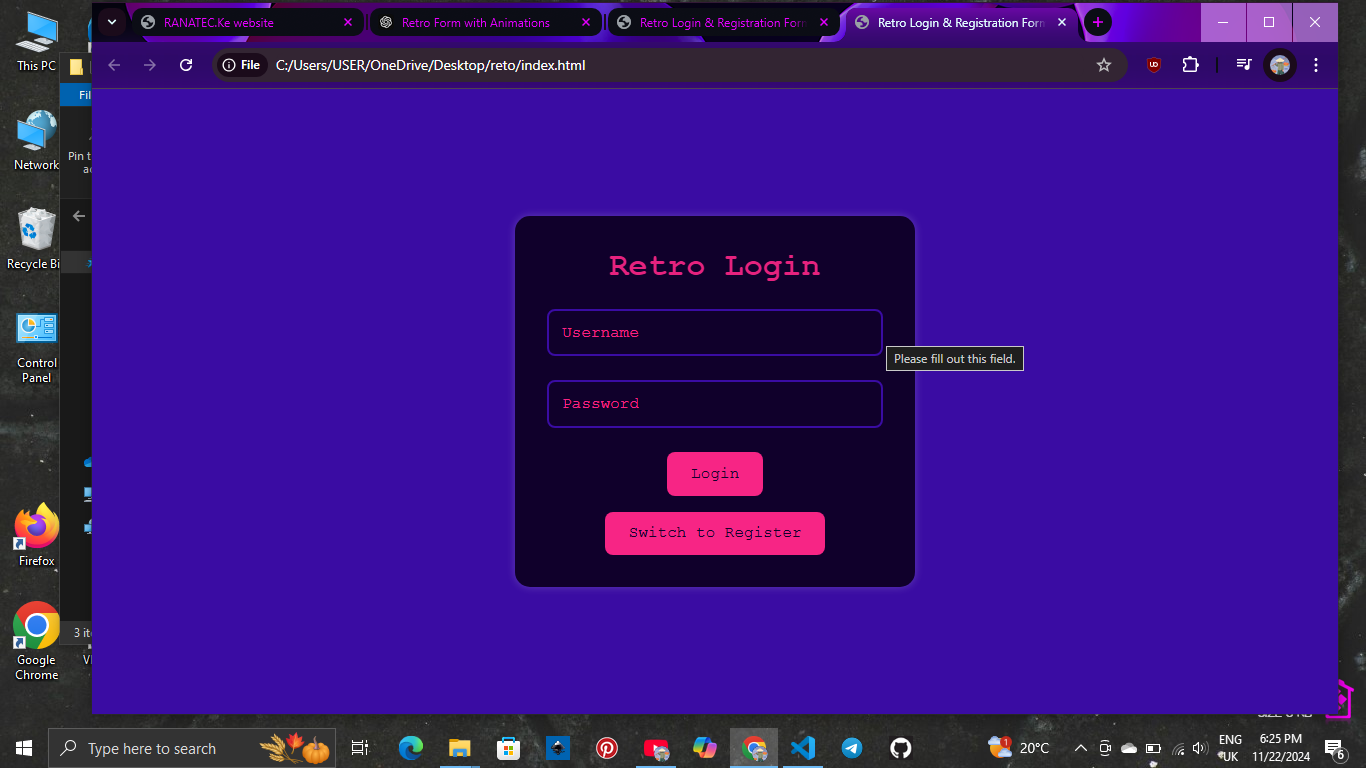Focus the Password input field

[715, 404]
